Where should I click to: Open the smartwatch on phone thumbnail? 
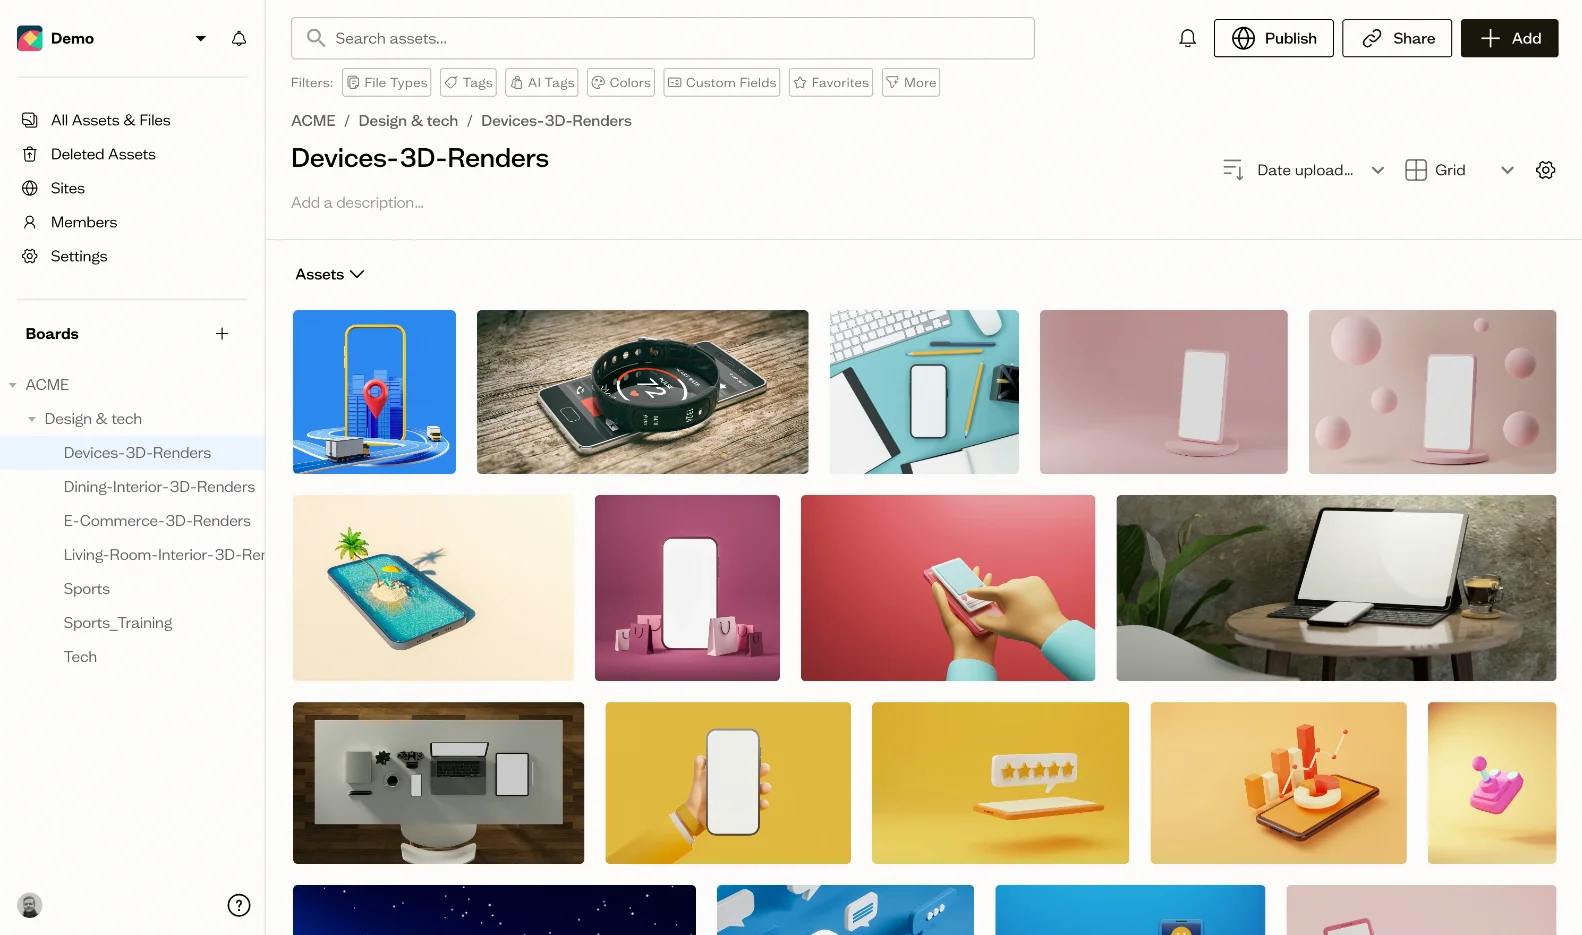pos(642,392)
